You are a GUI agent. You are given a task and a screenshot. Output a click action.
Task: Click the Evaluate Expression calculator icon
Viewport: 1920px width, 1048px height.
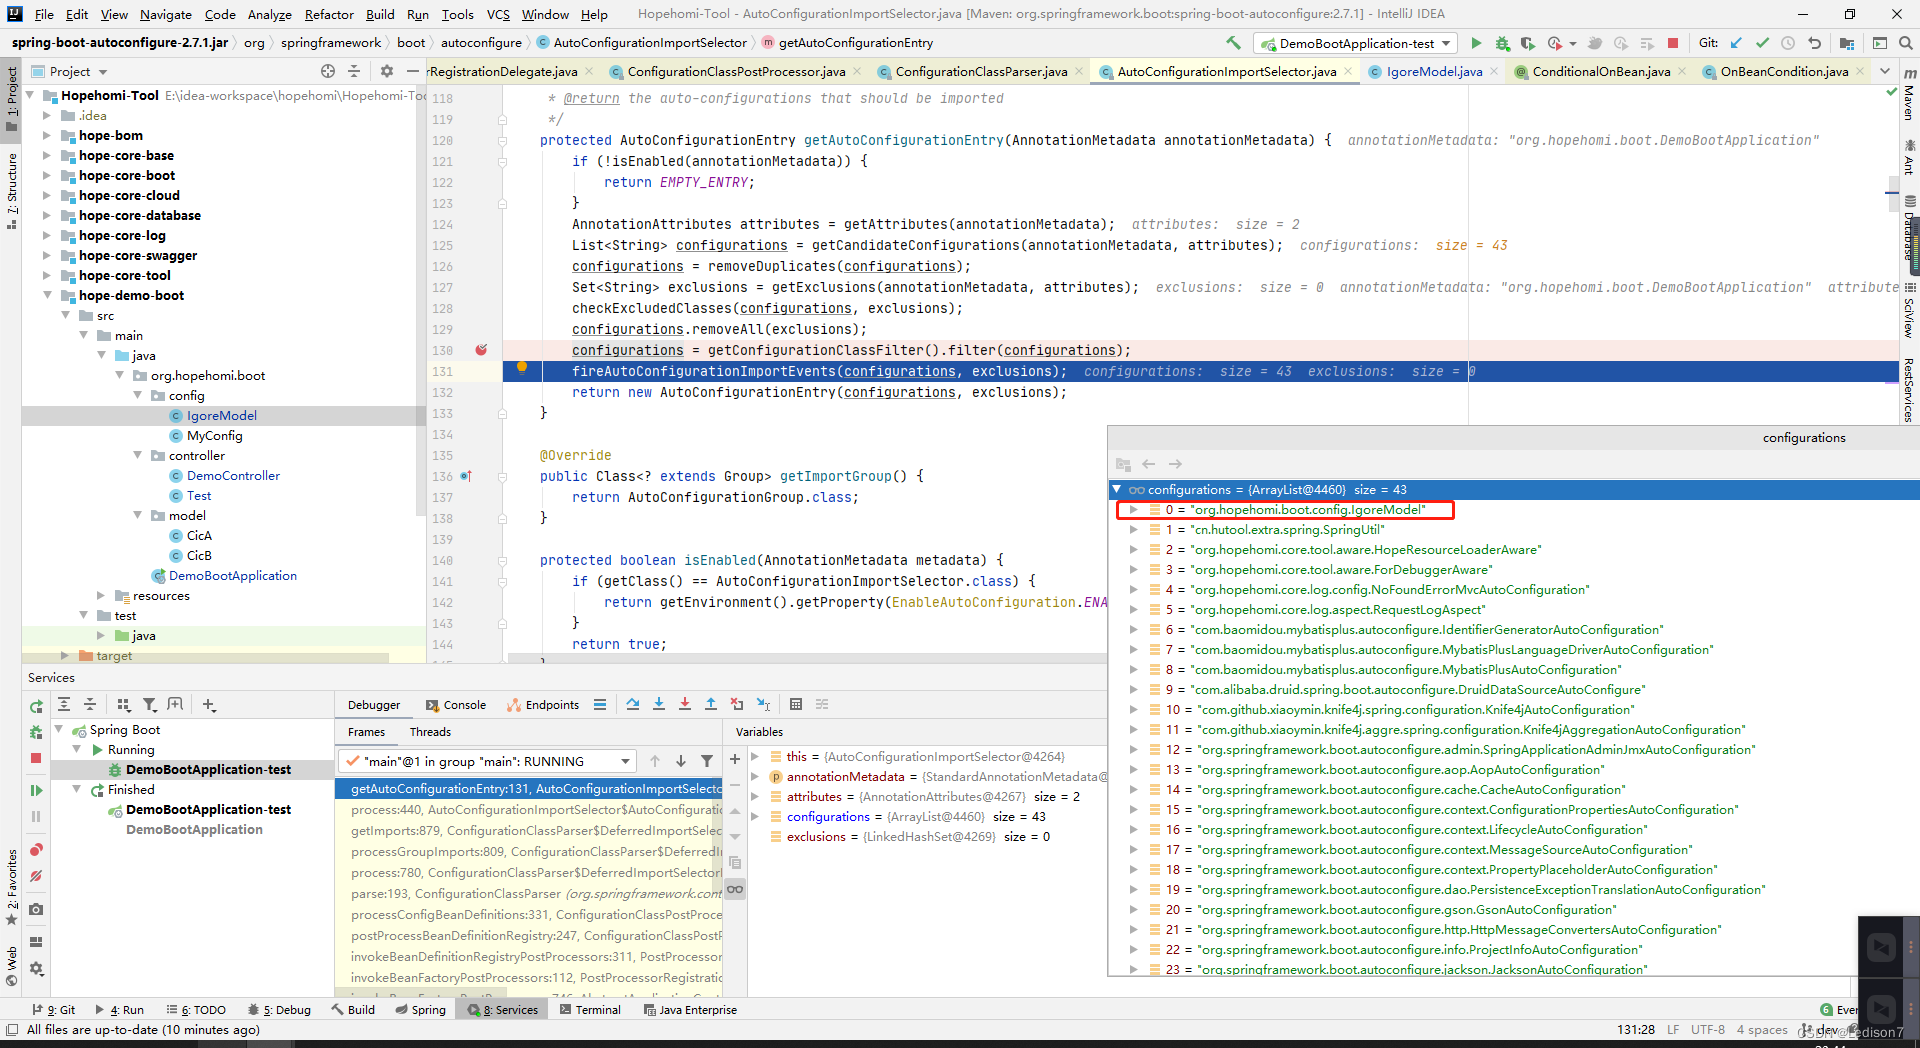tap(796, 704)
